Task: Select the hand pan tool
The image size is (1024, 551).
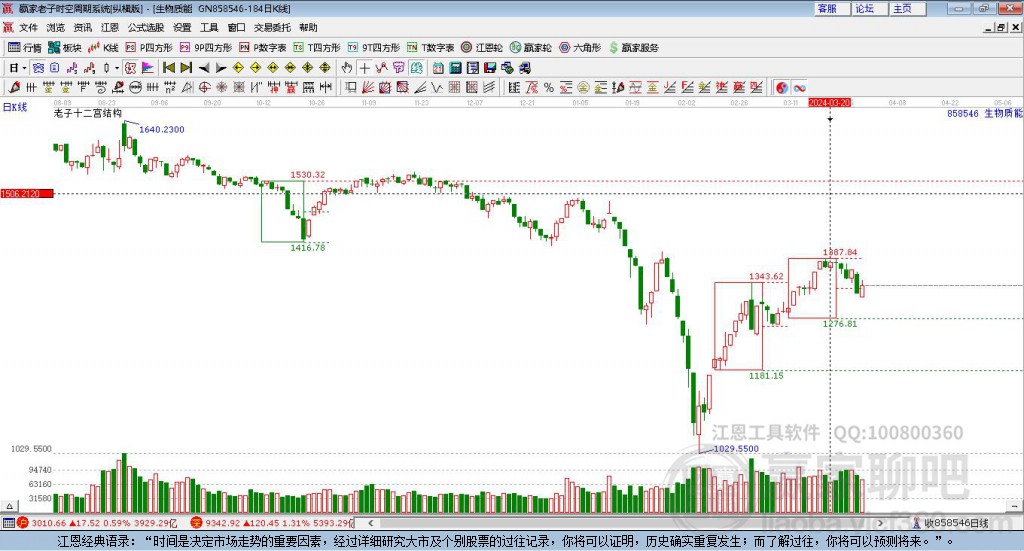Action: tap(347, 68)
